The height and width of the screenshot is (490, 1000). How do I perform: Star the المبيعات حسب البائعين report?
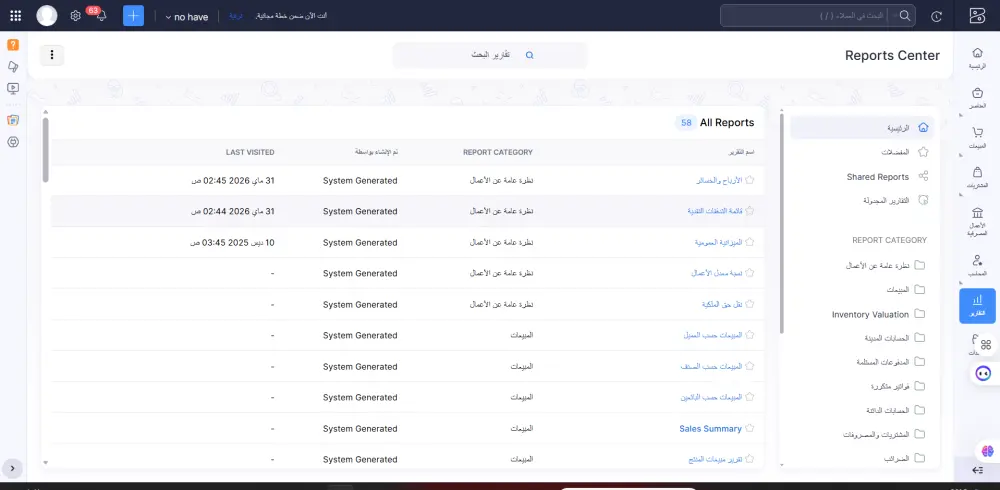pos(749,396)
